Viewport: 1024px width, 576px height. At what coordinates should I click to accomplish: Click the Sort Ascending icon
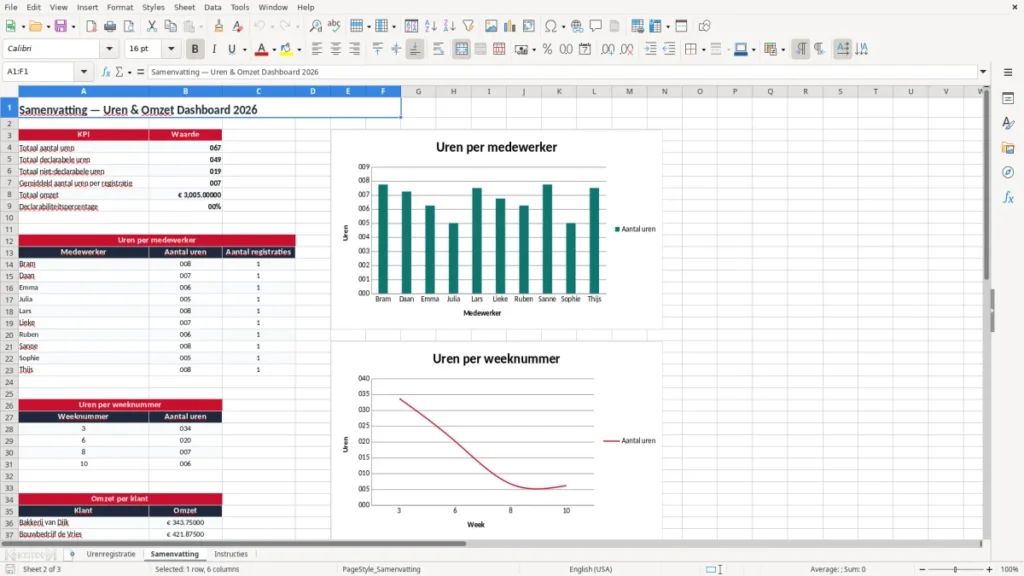(430, 26)
